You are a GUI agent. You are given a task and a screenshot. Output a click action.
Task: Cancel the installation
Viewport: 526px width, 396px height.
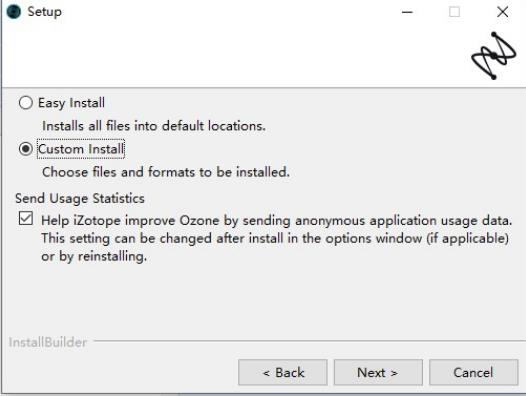(x=473, y=373)
